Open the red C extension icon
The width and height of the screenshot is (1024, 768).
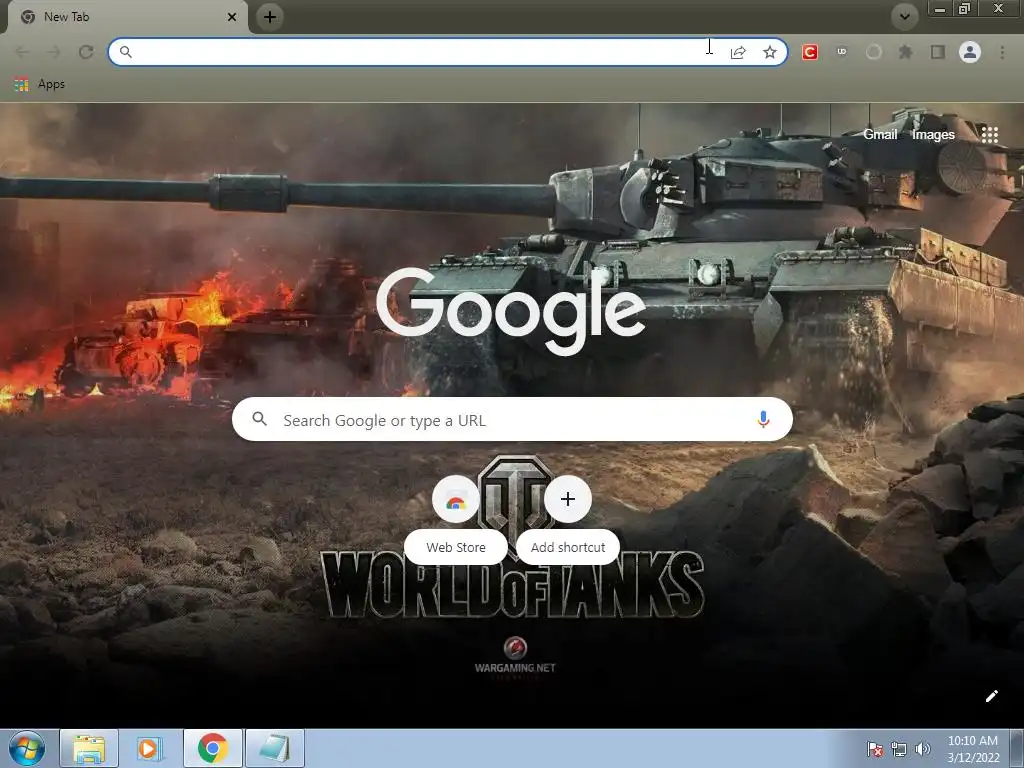tap(810, 52)
